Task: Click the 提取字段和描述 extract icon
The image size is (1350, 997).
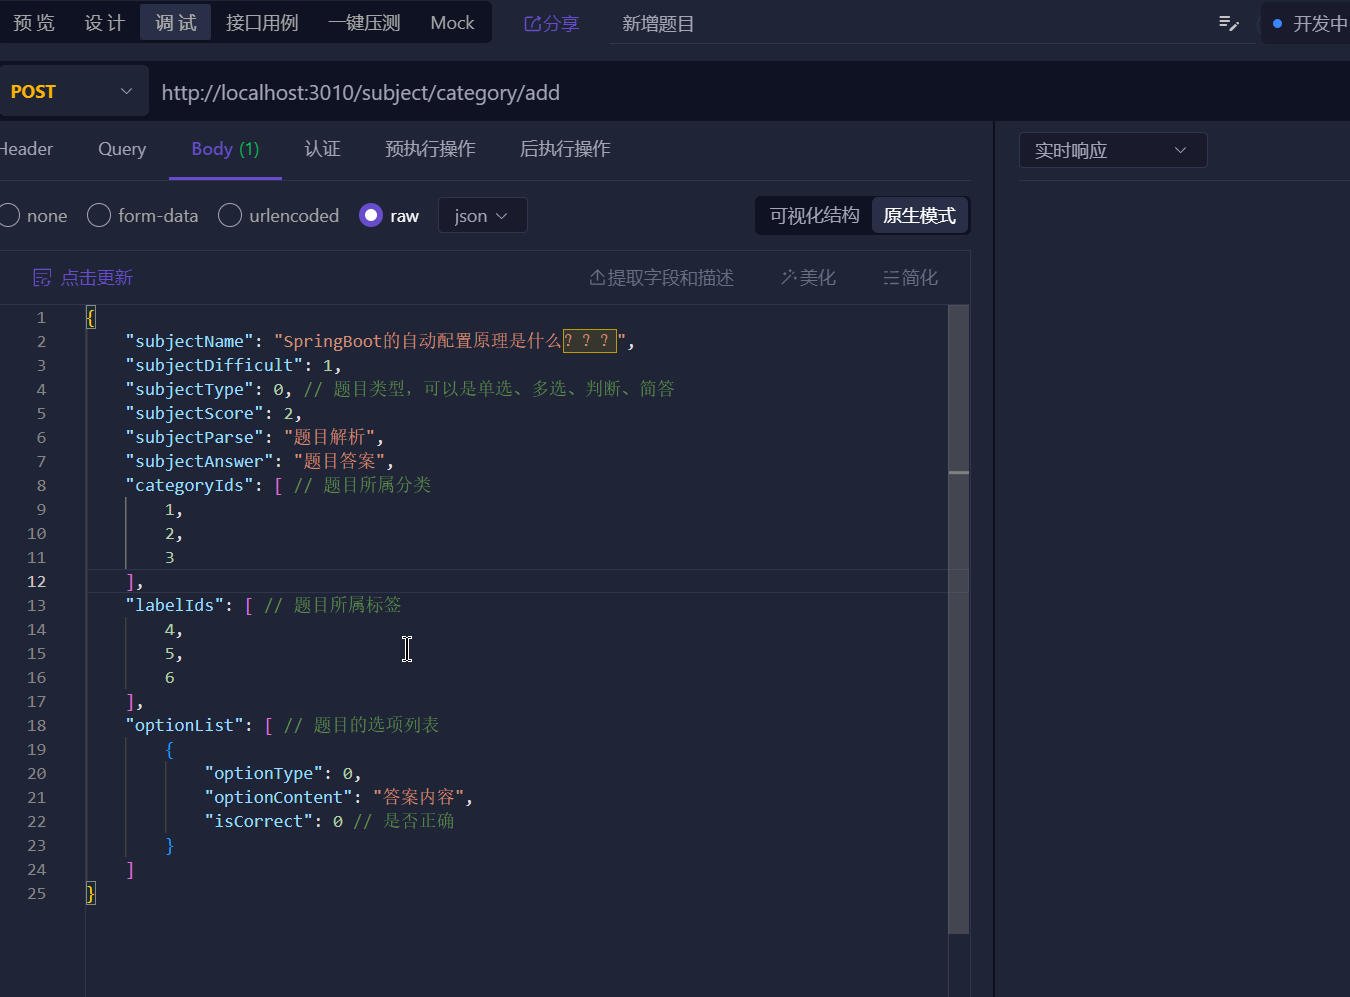Action: coord(597,278)
